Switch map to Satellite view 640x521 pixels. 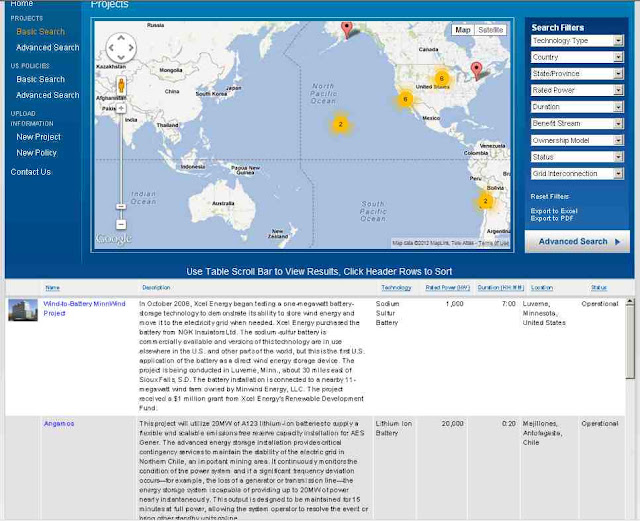pyautogui.click(x=491, y=30)
